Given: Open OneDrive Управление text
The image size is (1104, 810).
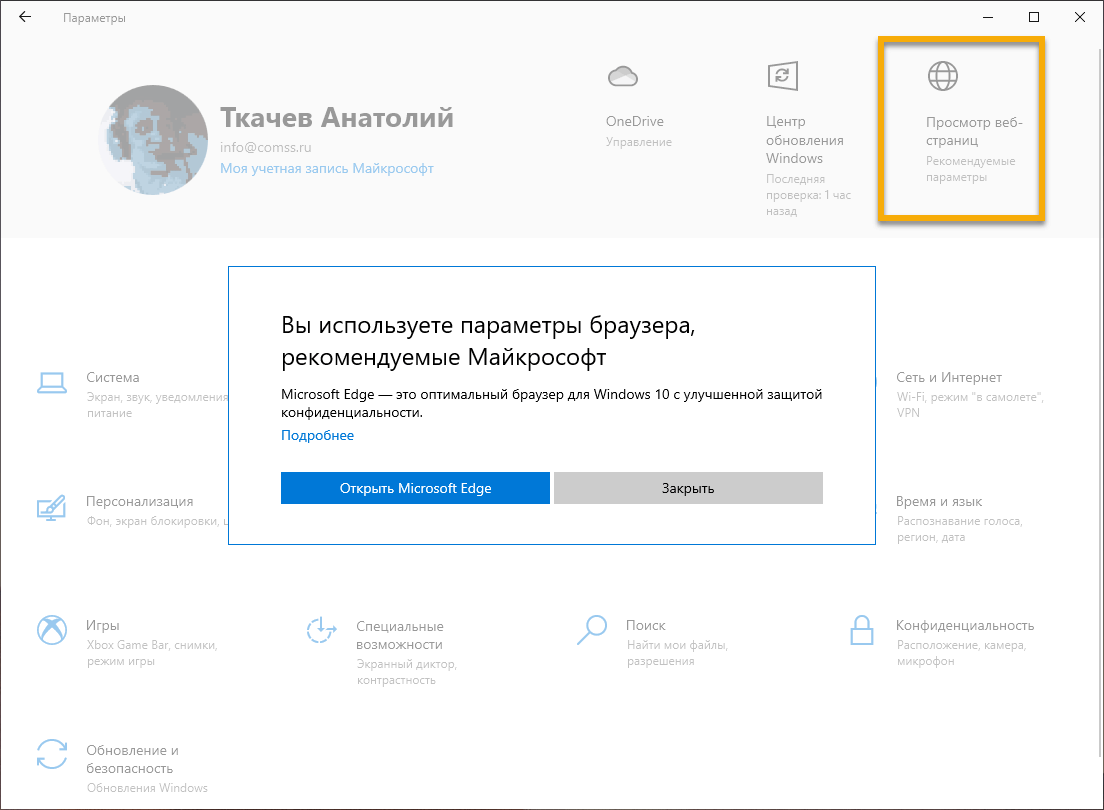Looking at the screenshot, I should [639, 142].
